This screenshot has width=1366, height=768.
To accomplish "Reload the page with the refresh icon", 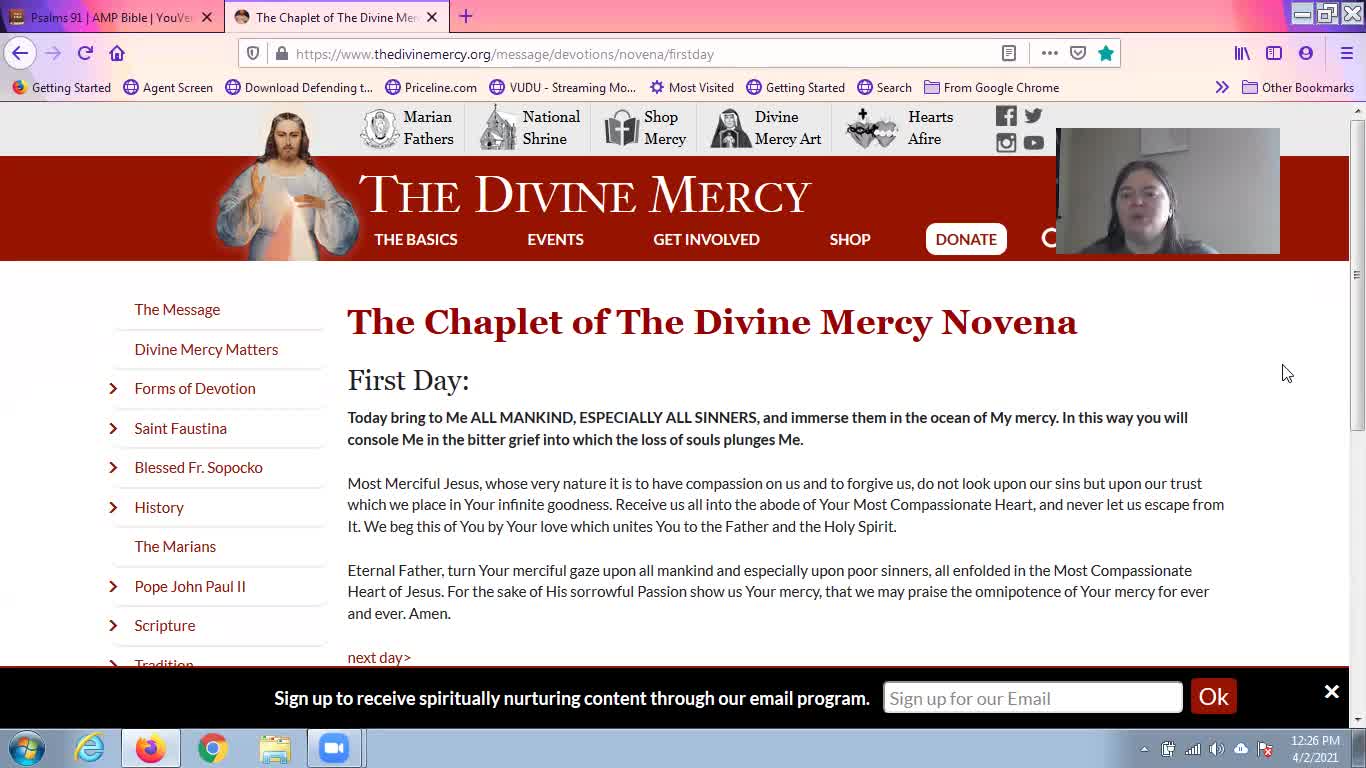I will coord(85,53).
